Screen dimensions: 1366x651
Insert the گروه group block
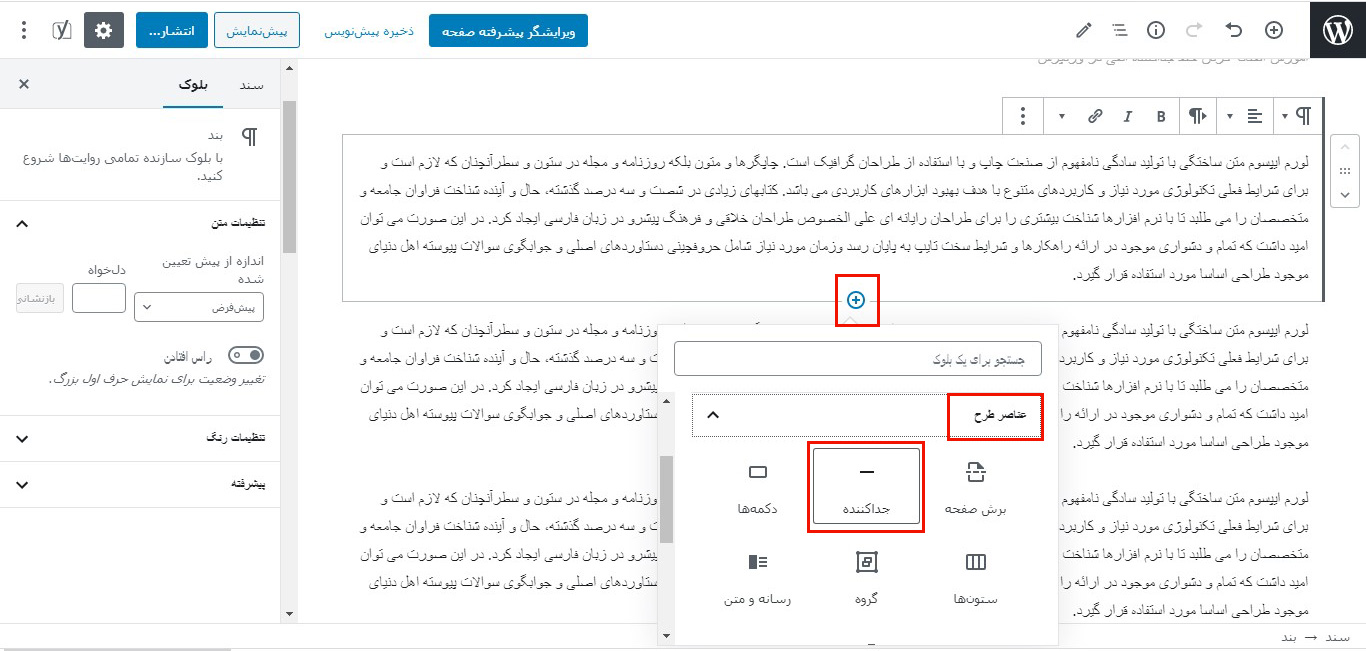coord(866,579)
